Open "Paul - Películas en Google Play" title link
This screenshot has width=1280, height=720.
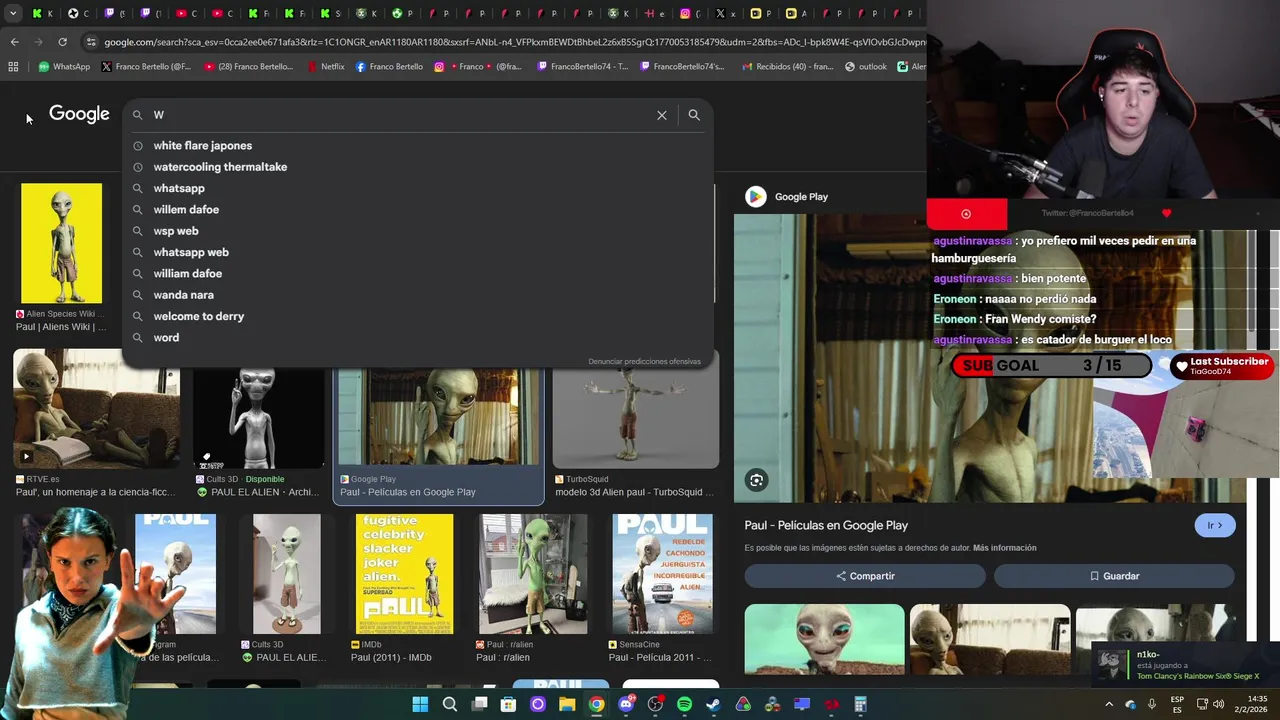click(826, 525)
